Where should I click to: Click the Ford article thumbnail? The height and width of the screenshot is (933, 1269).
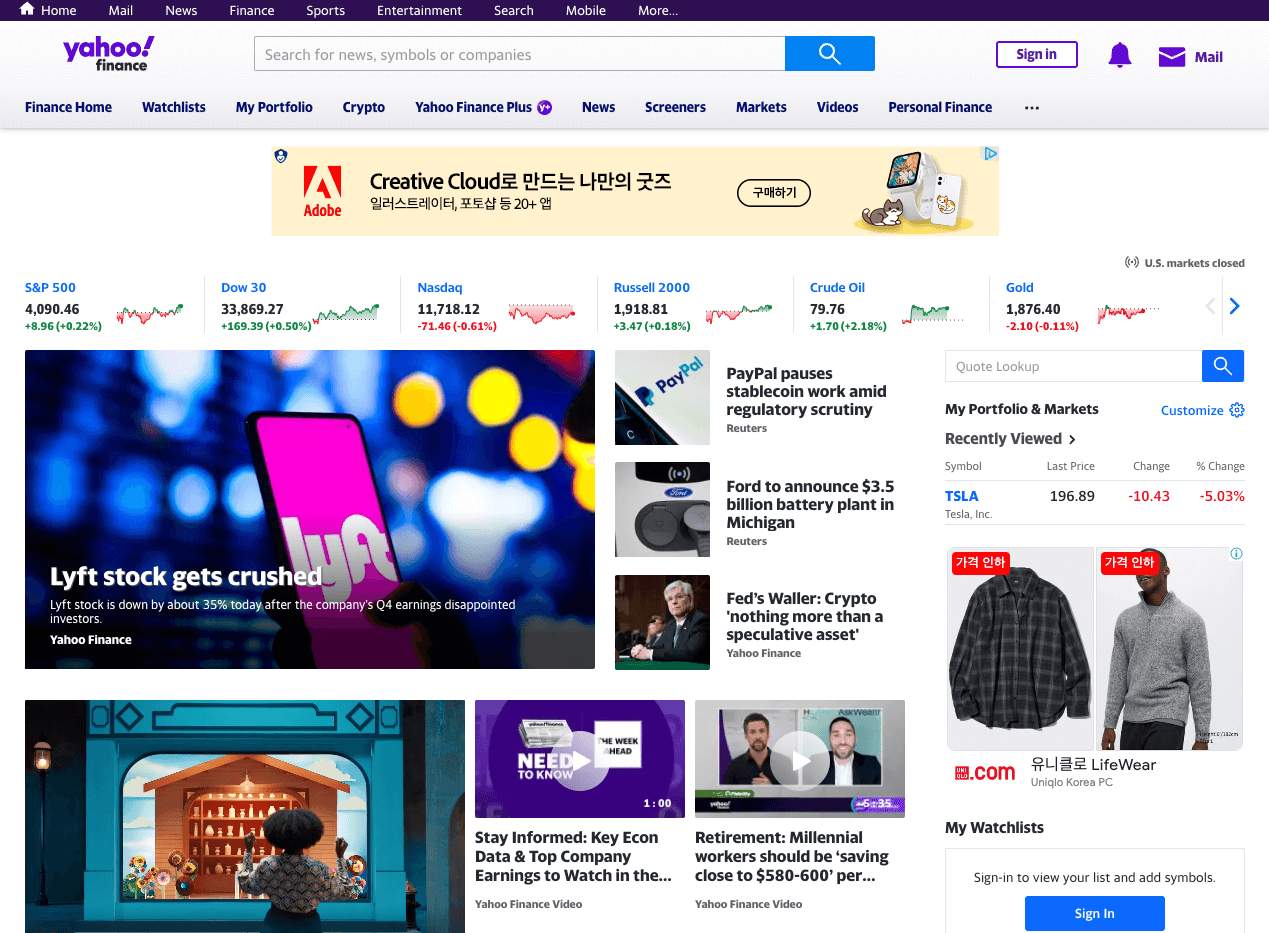pos(662,509)
